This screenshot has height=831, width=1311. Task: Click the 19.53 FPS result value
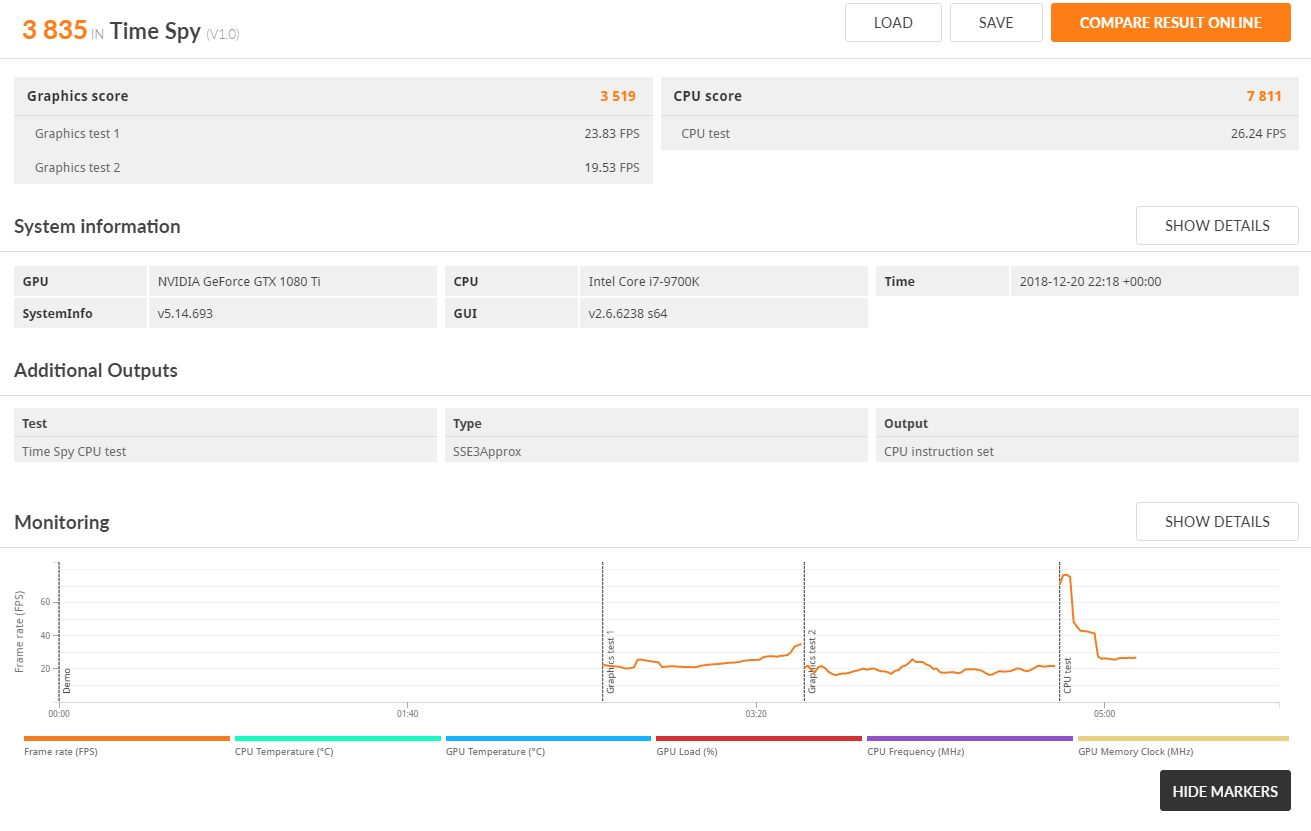[x=612, y=167]
